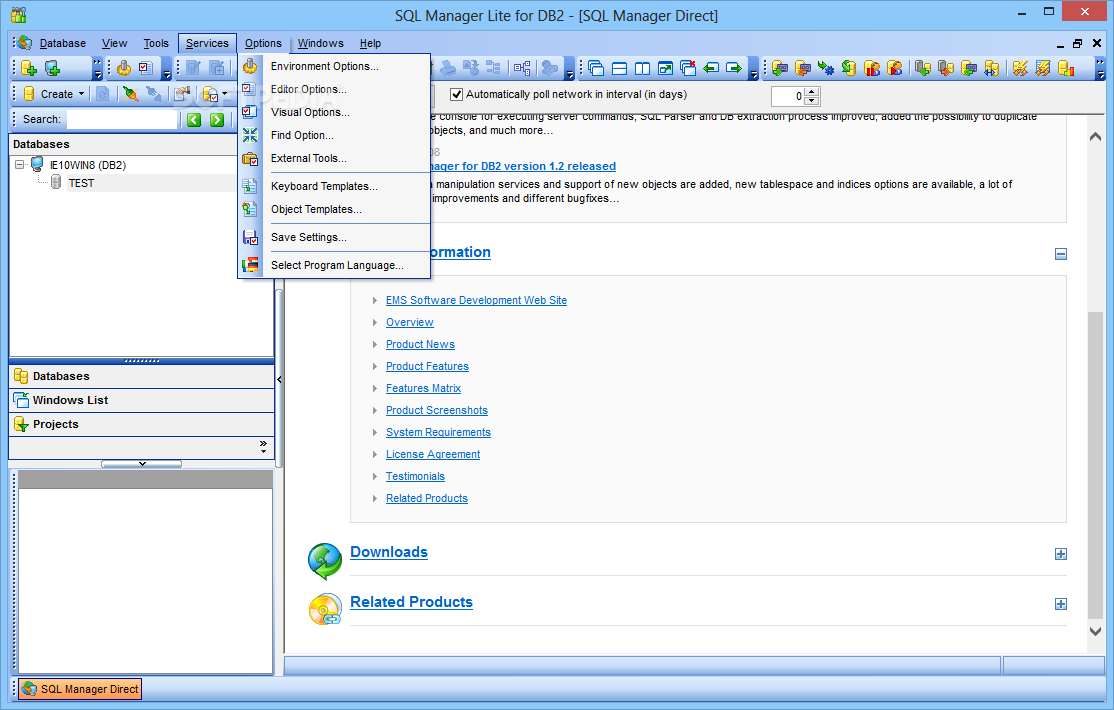Click the cascade windows toolbar icon

click(596, 69)
